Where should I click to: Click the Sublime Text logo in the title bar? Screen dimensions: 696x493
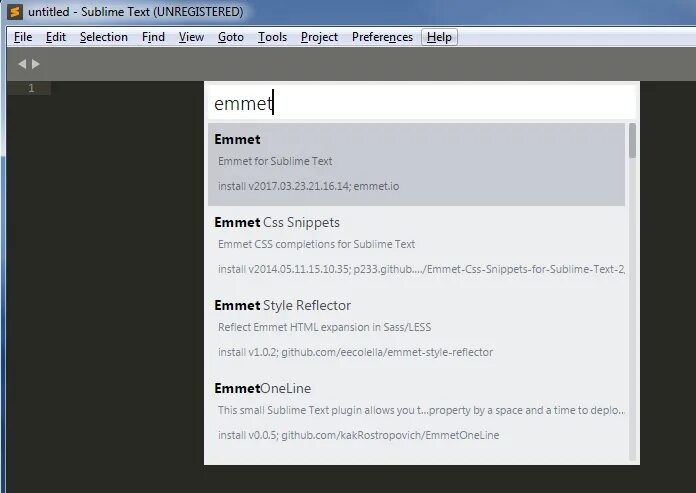pos(15,12)
